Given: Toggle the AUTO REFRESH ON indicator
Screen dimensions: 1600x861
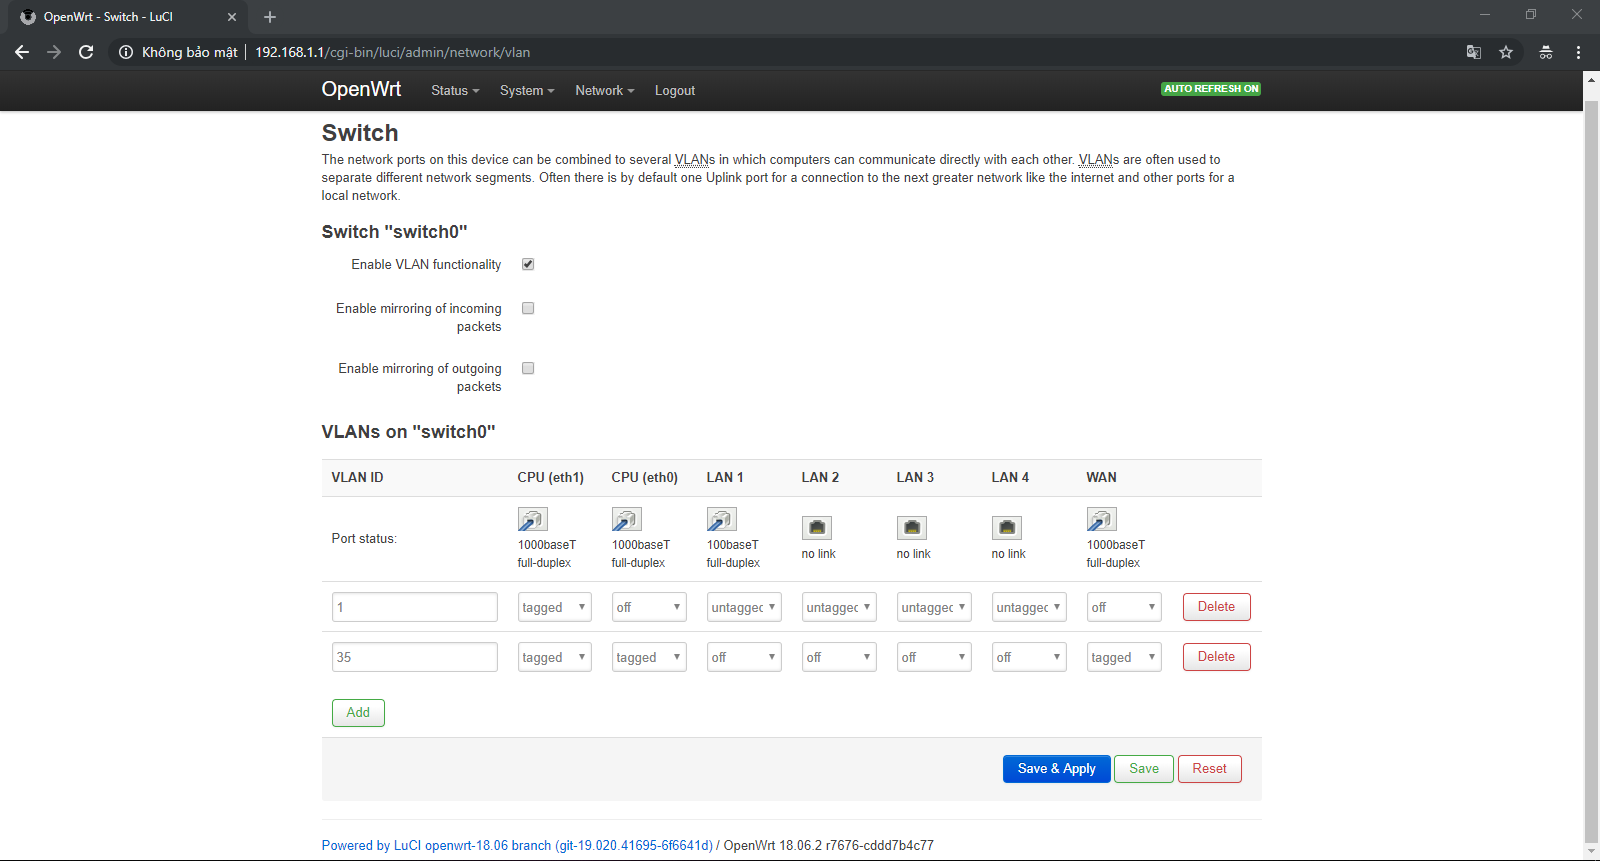Looking at the screenshot, I should (x=1210, y=89).
